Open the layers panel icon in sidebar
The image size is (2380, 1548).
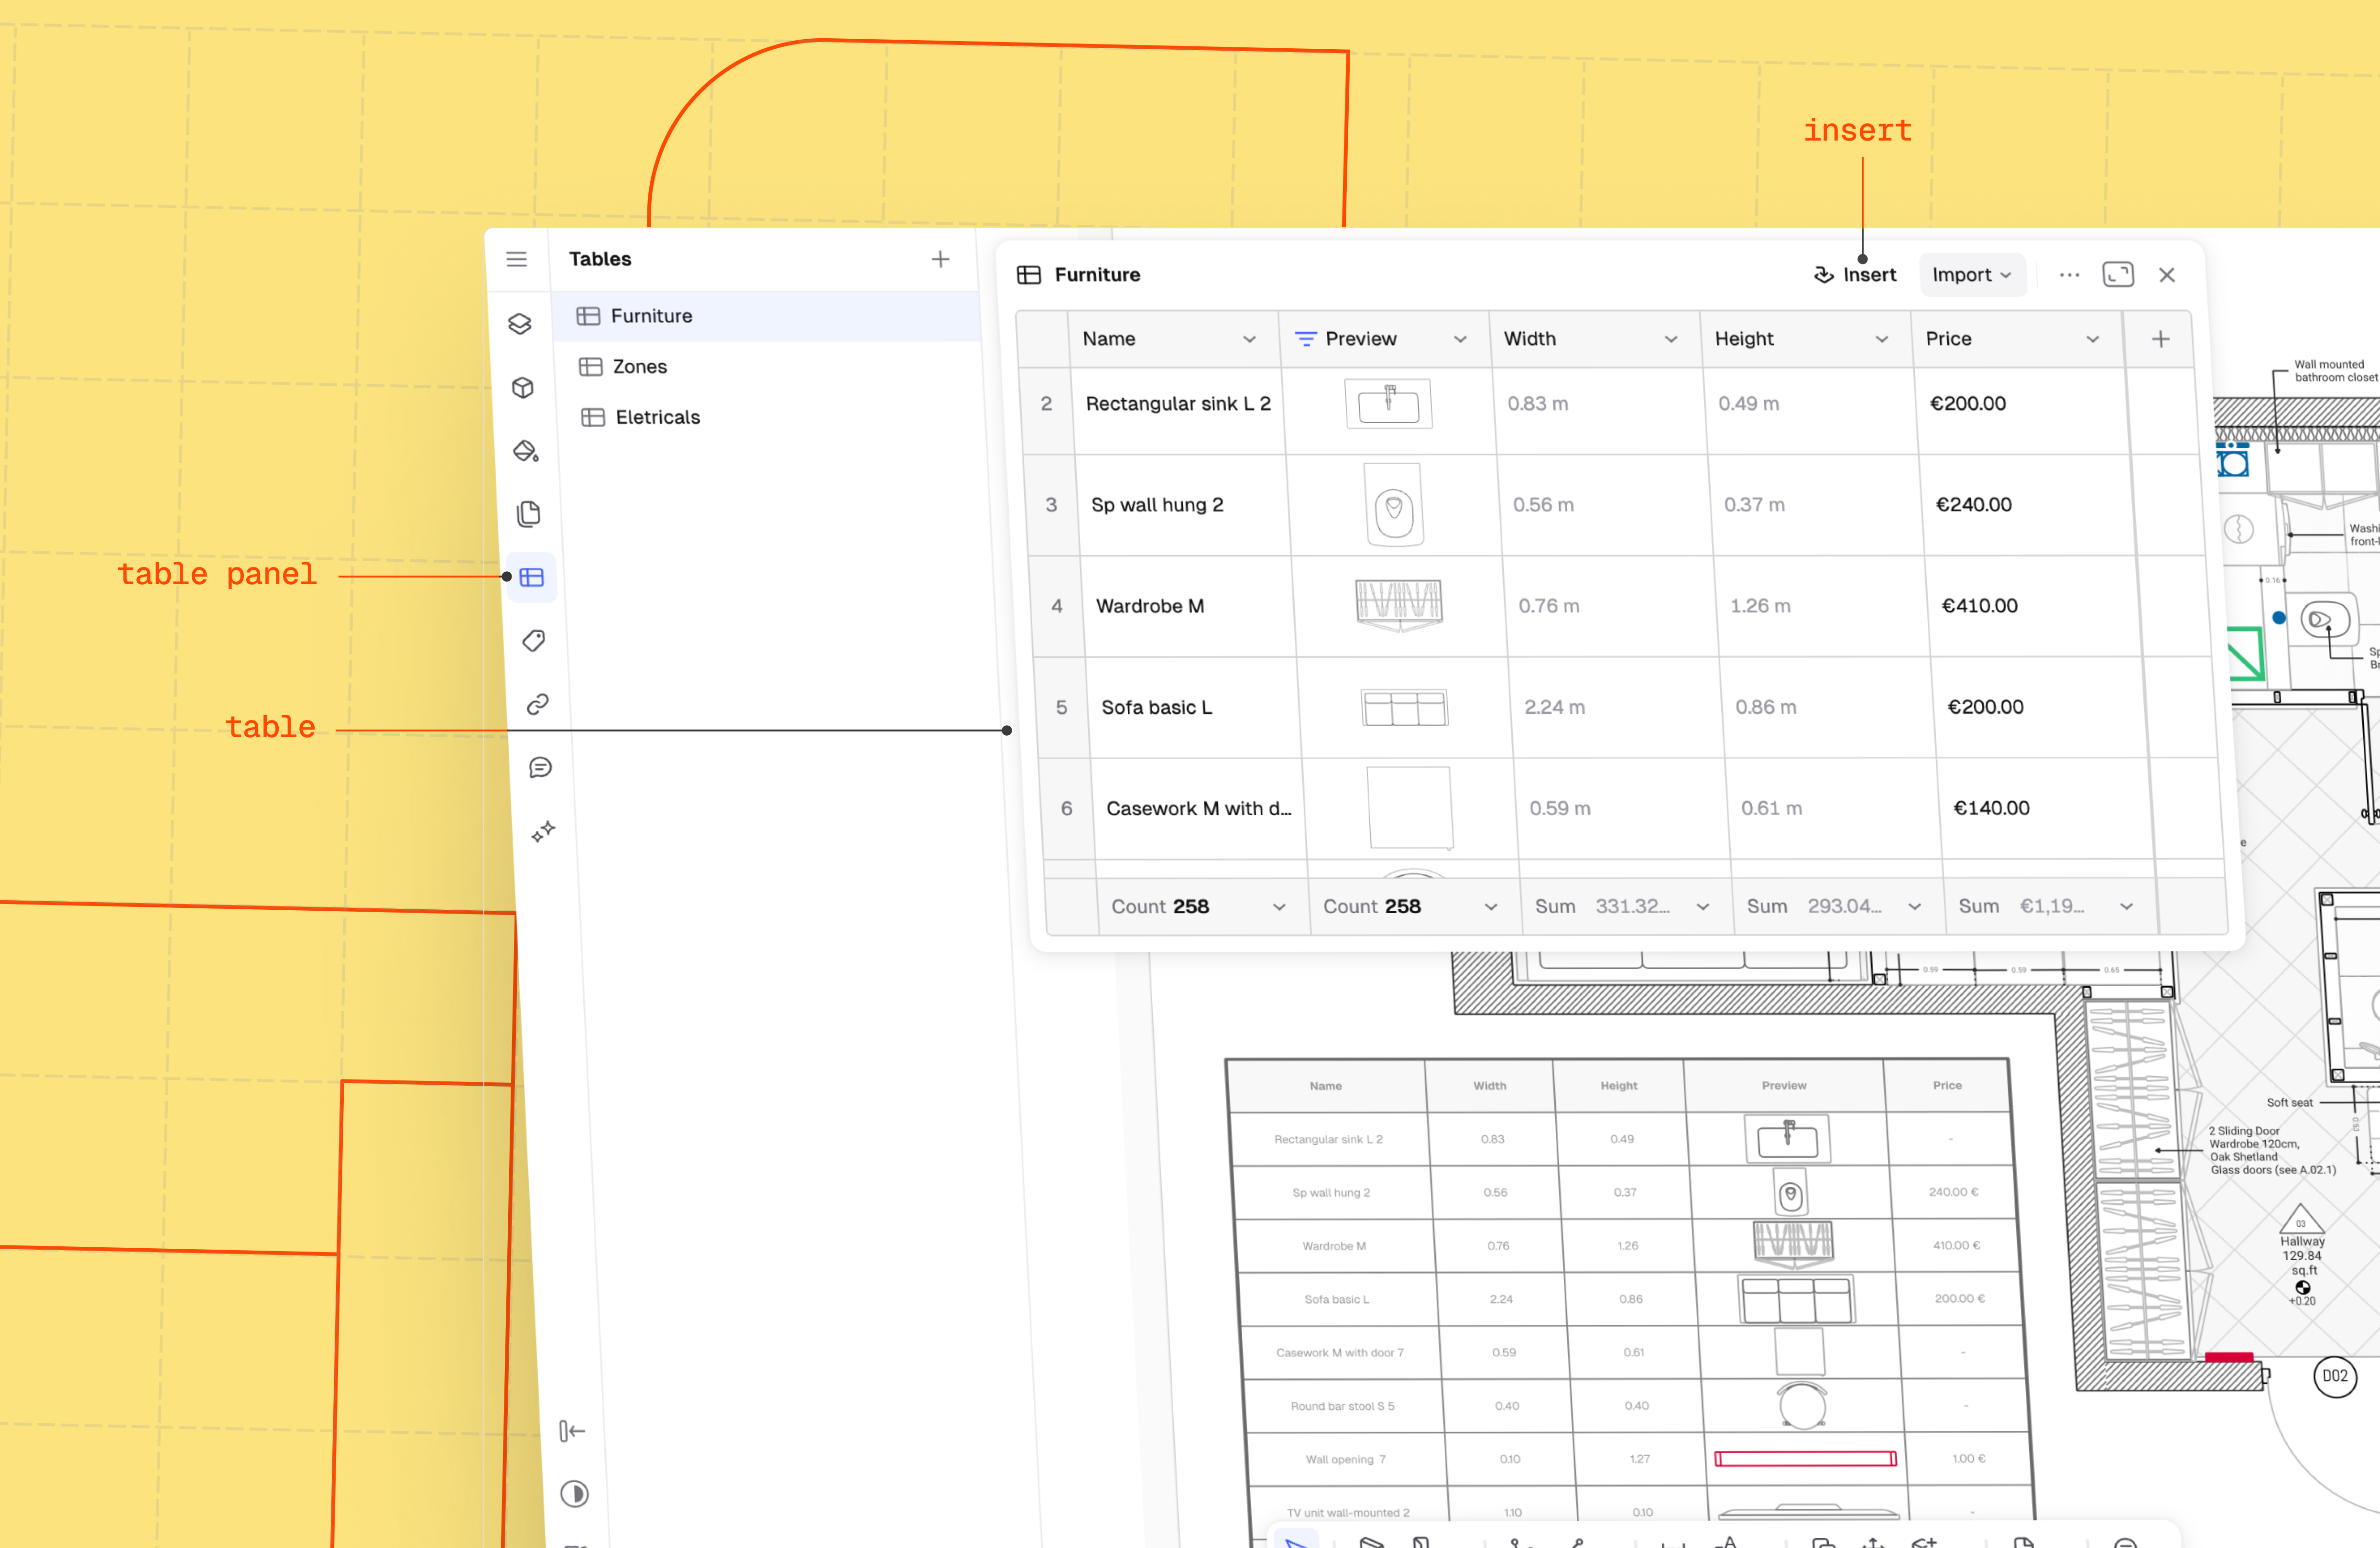519,324
